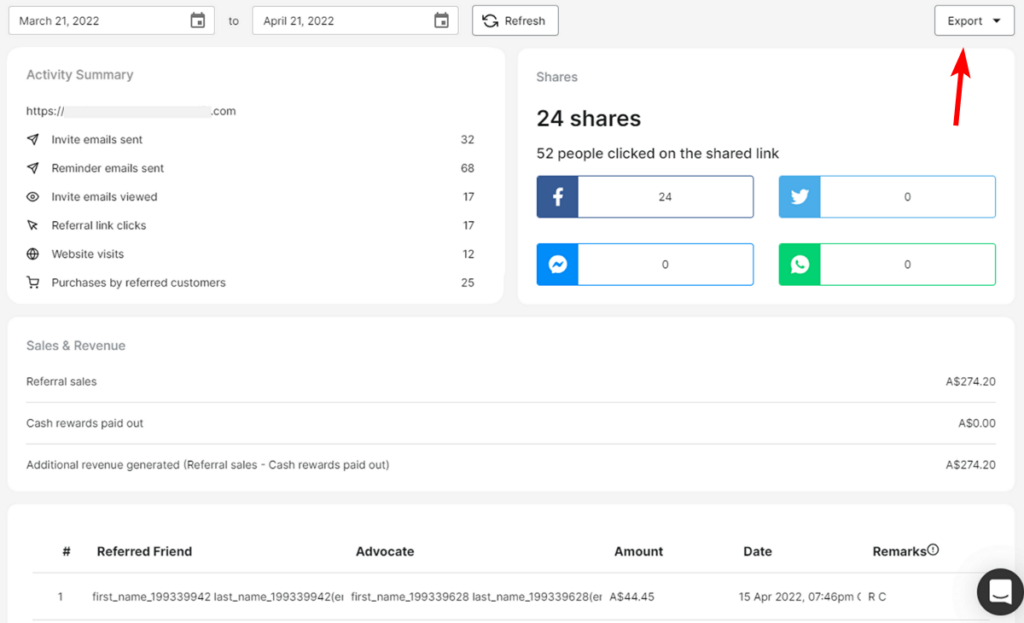
Task: Click the Refresh button
Action: click(x=514, y=20)
